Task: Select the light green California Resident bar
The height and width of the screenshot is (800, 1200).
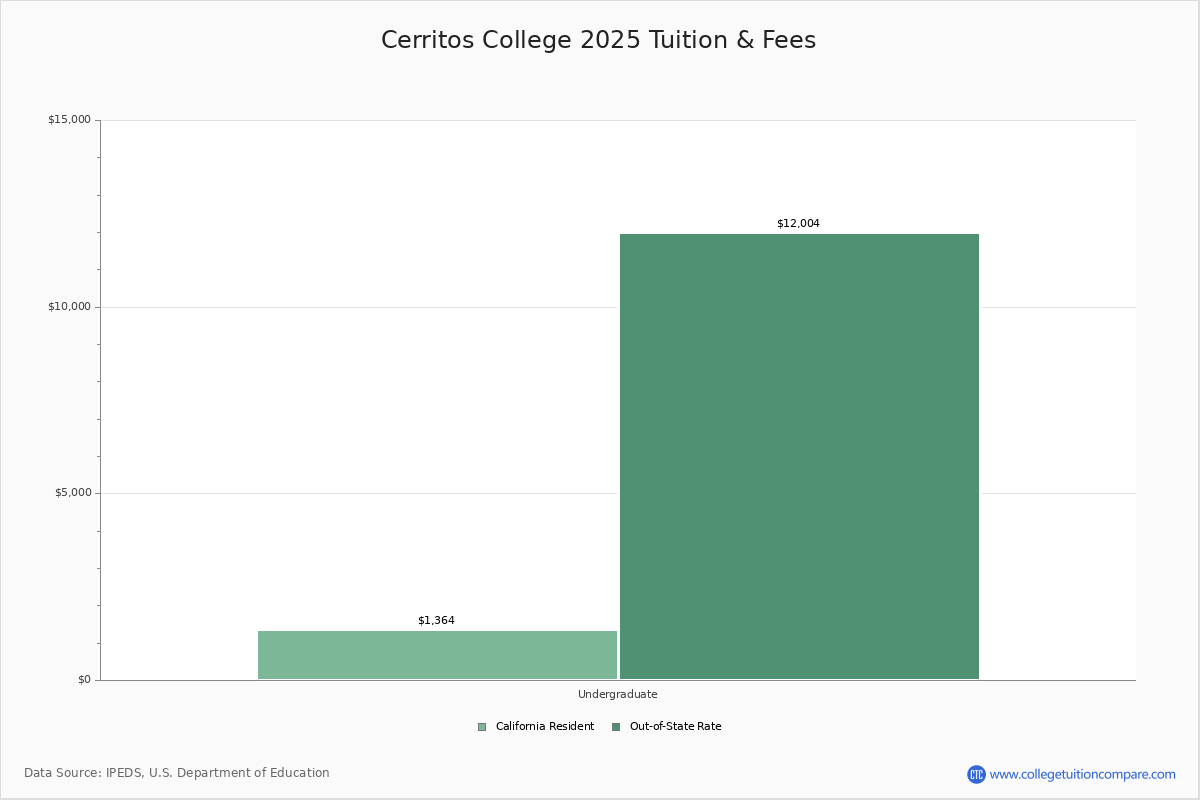Action: point(437,655)
